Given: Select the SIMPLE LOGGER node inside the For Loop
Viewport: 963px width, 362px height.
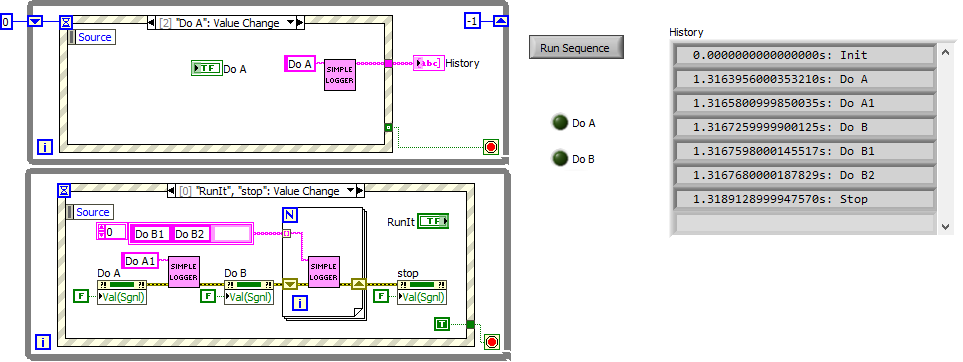Looking at the screenshot, I should (324, 272).
